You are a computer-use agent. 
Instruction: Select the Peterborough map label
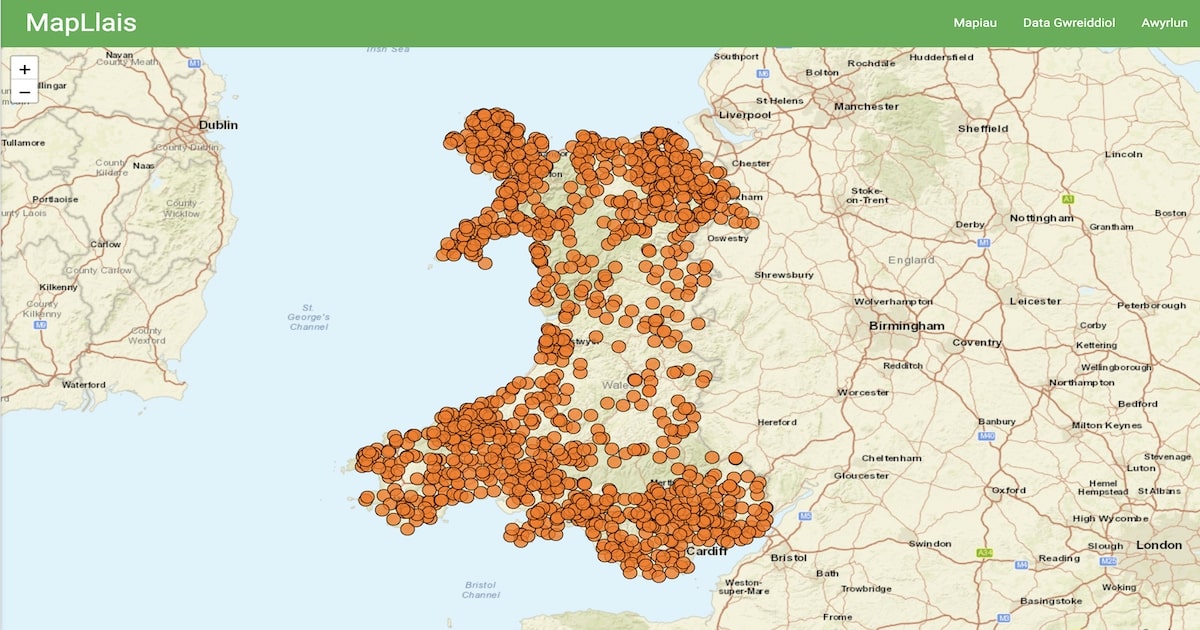(1151, 305)
